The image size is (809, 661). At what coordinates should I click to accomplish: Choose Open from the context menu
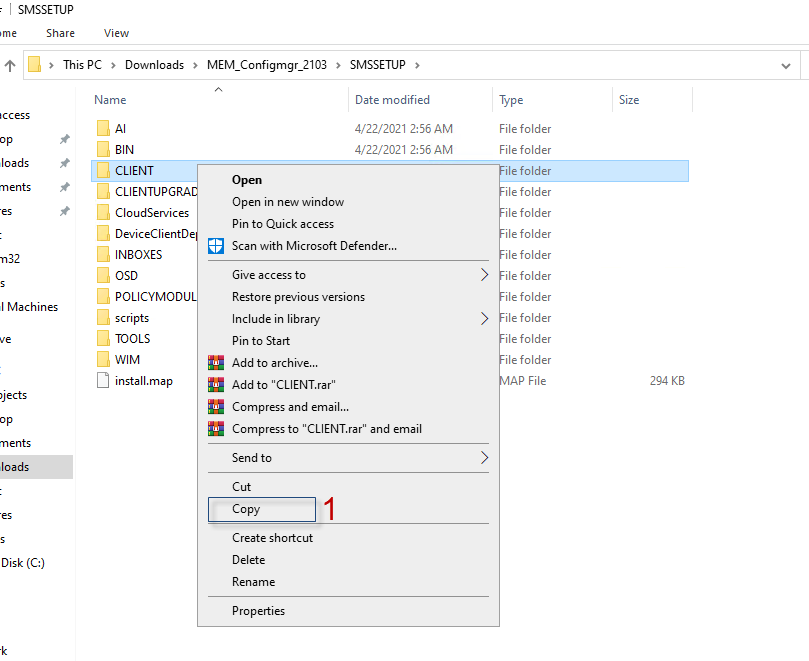[x=247, y=180]
